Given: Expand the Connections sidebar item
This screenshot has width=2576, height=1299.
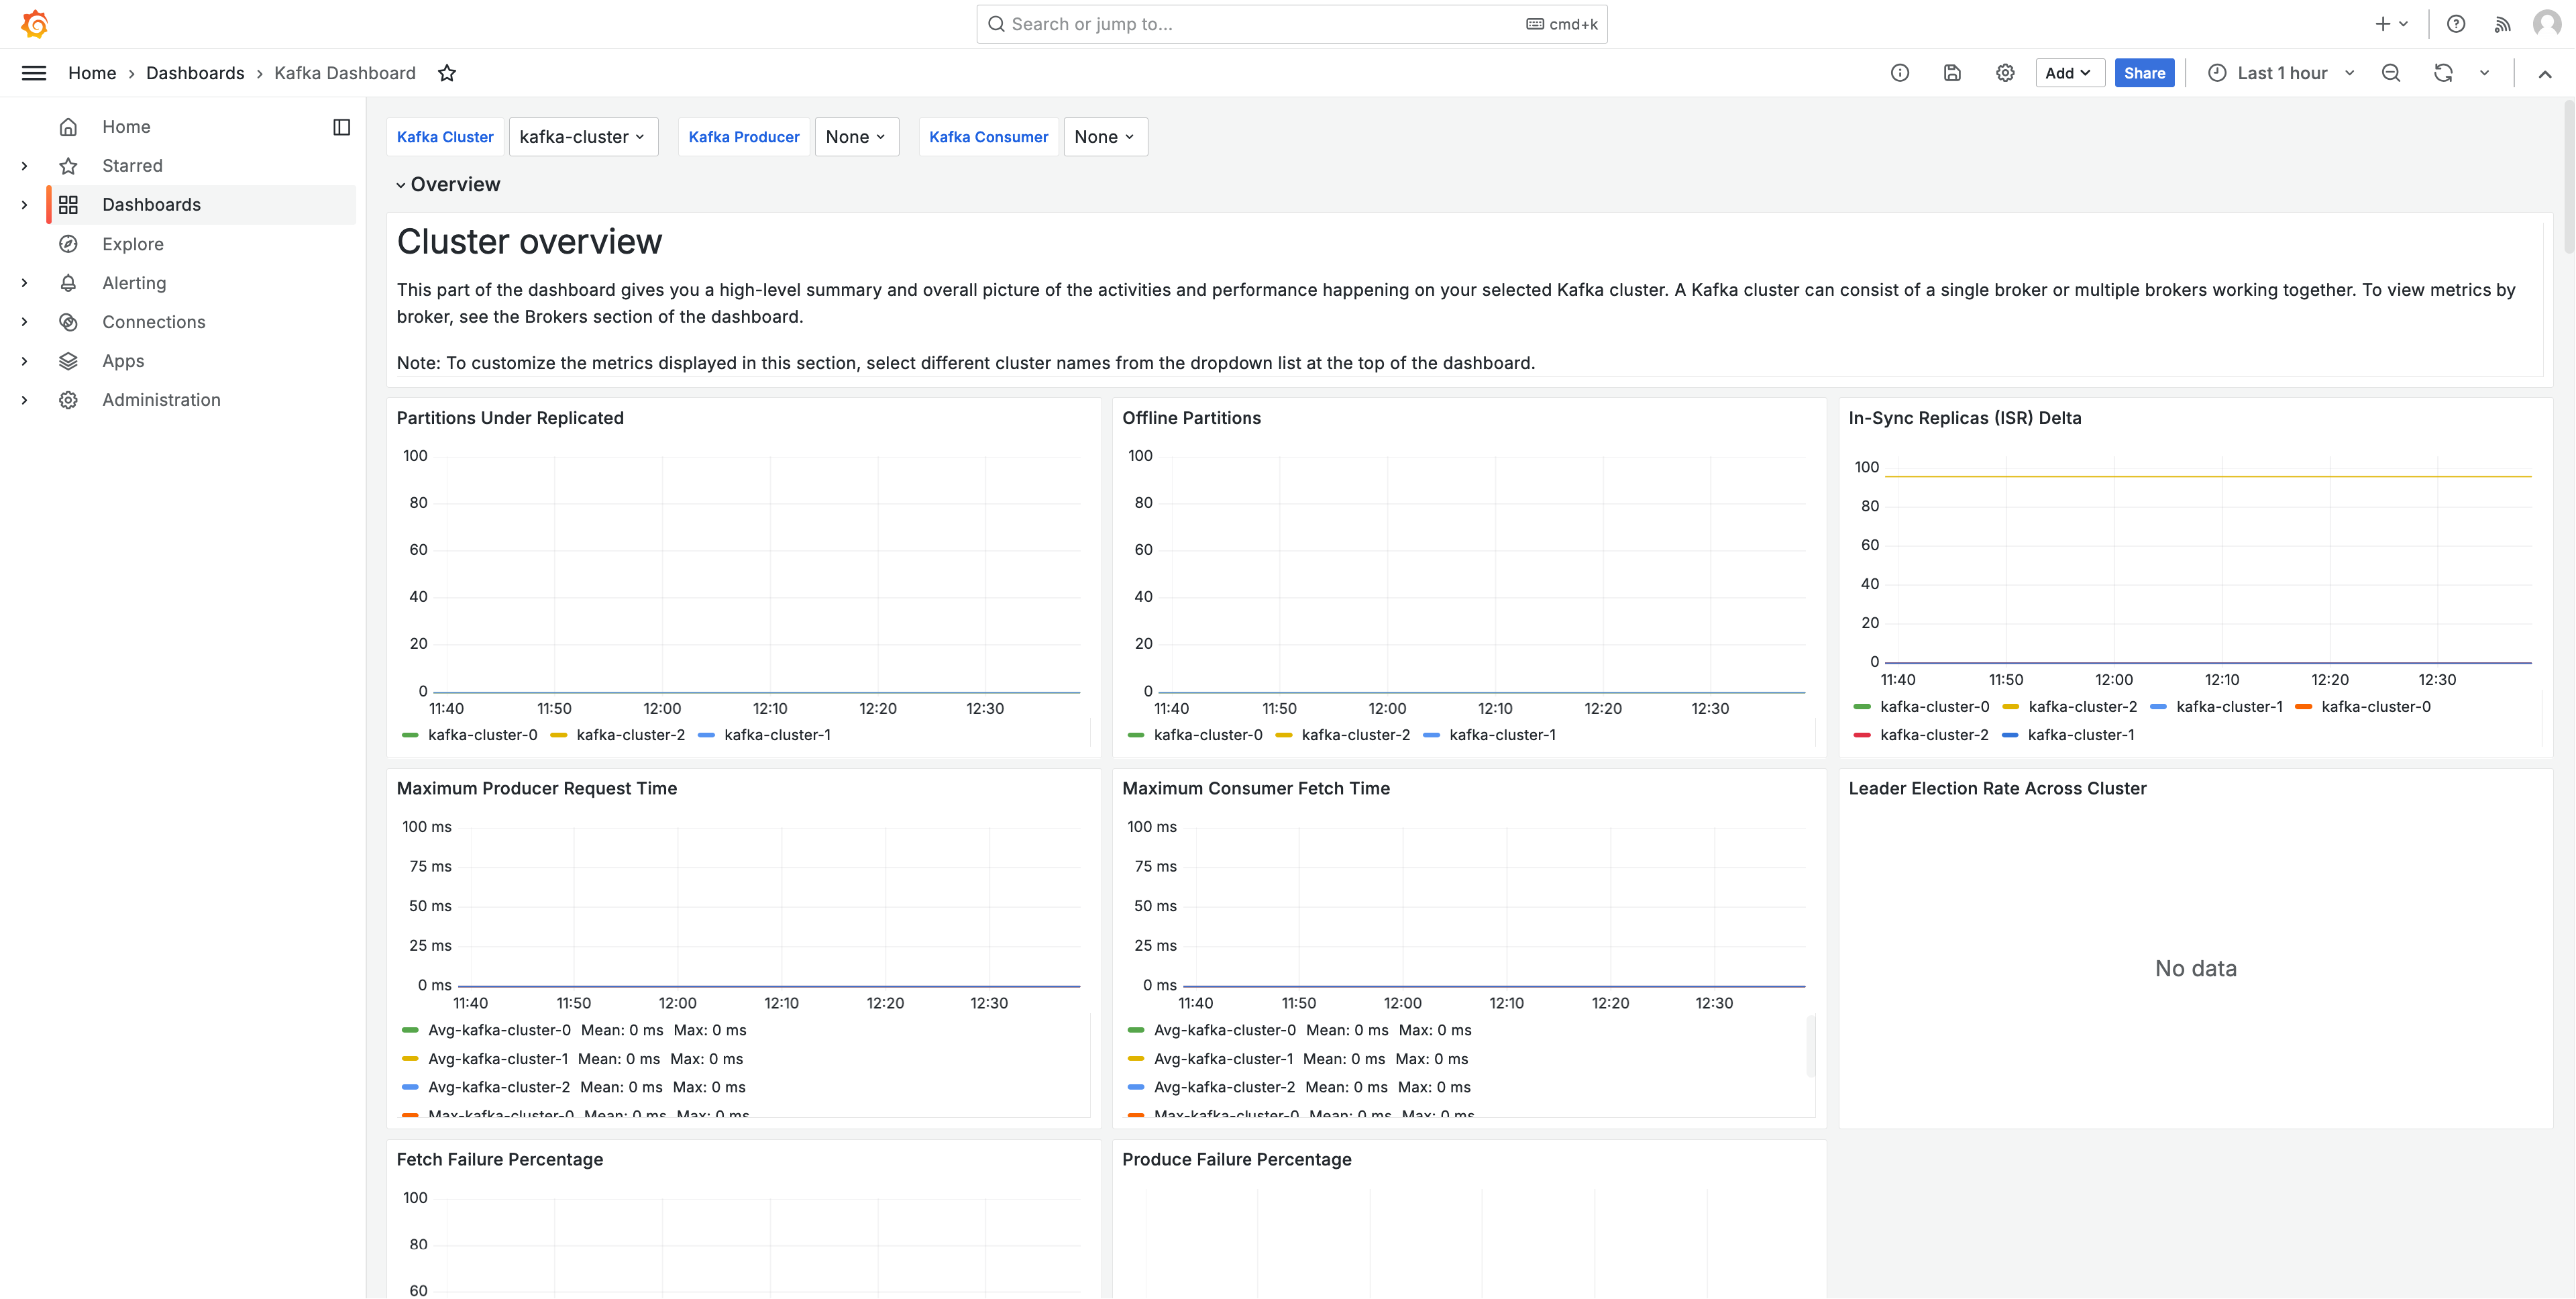Looking at the screenshot, I should 24,321.
